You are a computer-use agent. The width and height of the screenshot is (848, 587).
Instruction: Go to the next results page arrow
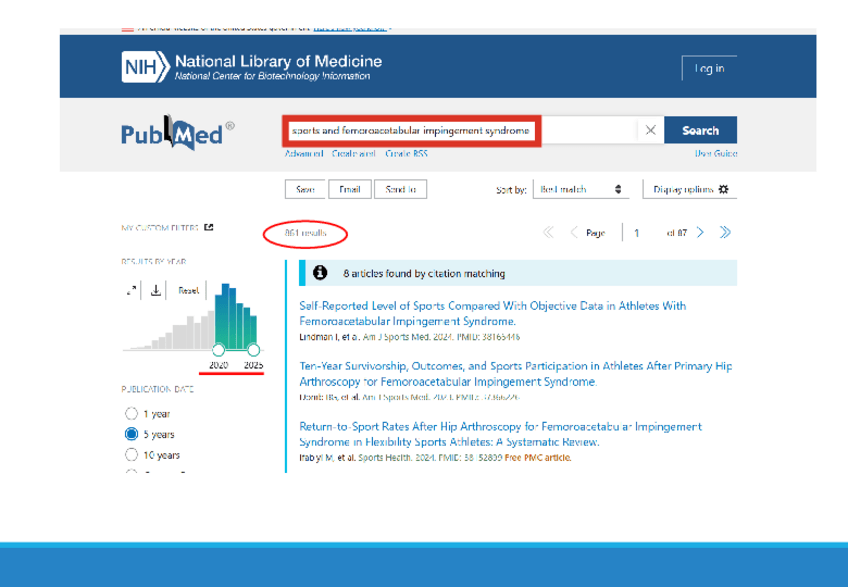pyautogui.click(x=701, y=233)
